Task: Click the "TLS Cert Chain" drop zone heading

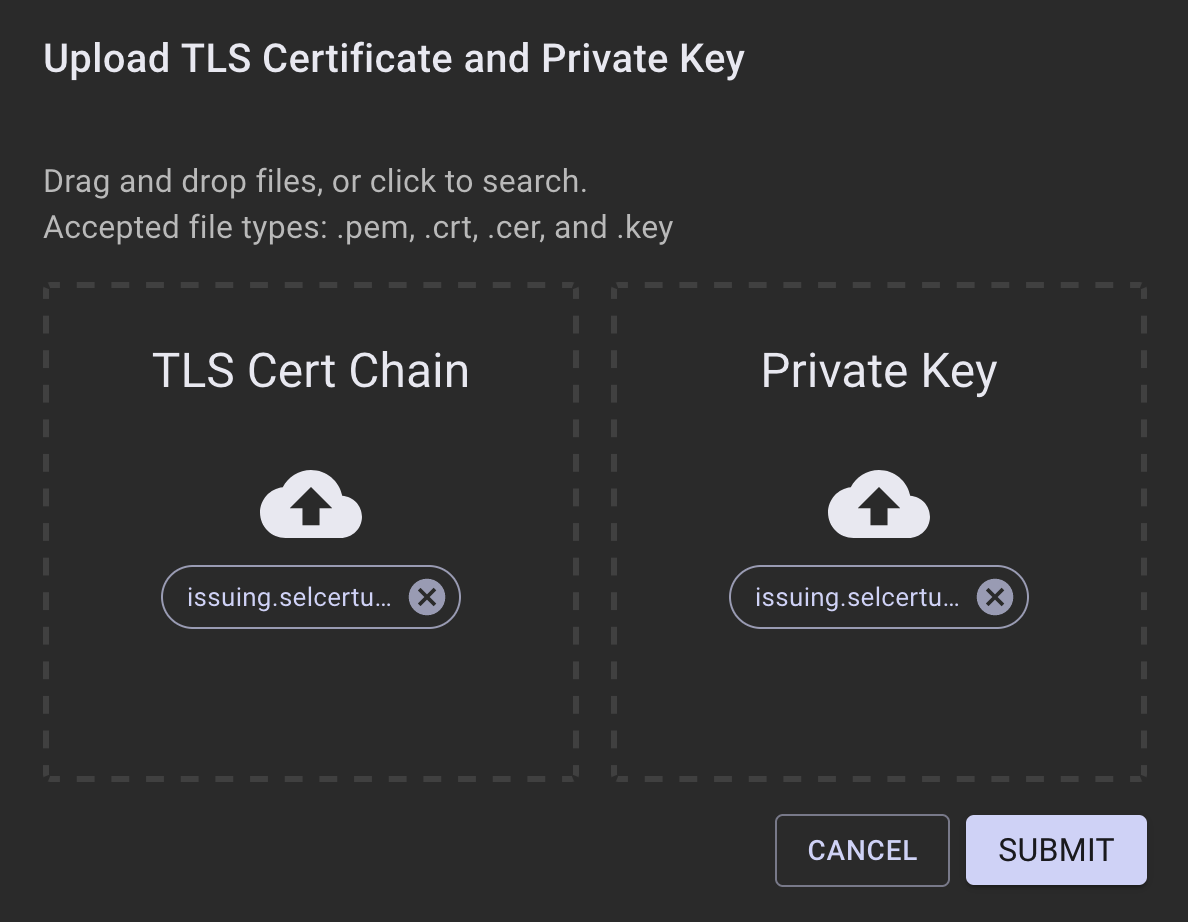Action: pyautogui.click(x=311, y=371)
